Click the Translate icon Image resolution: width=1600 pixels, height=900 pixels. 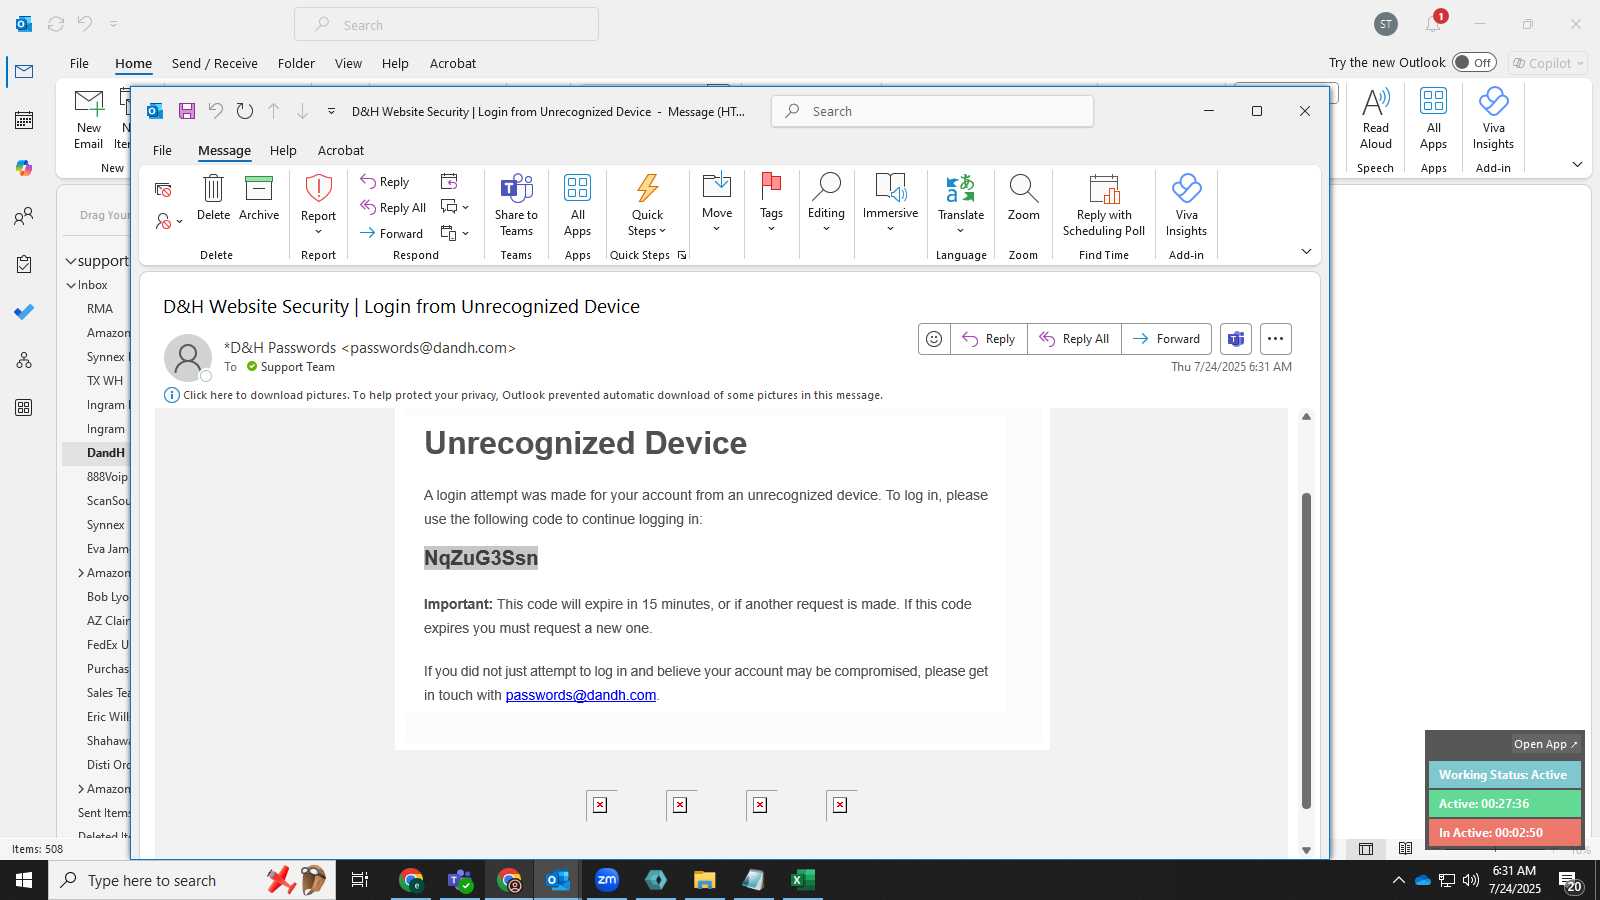tap(961, 202)
